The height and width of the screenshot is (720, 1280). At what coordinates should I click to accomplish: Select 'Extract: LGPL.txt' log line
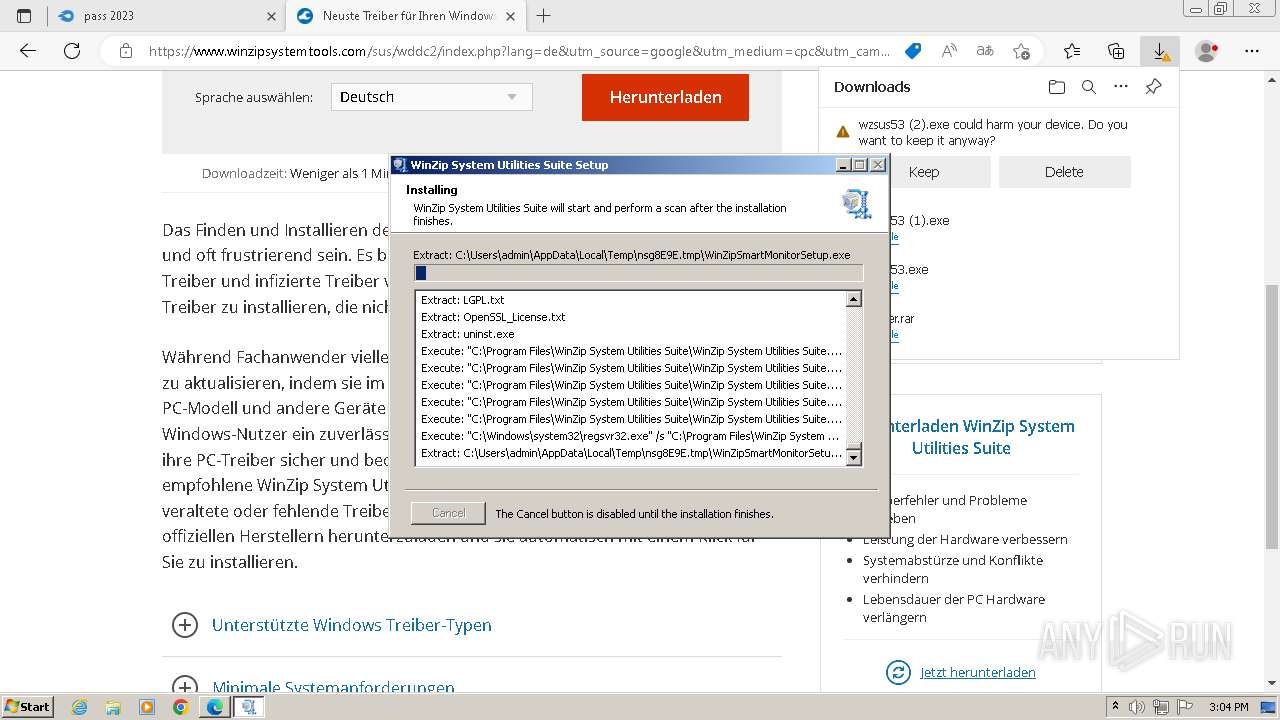click(462, 300)
